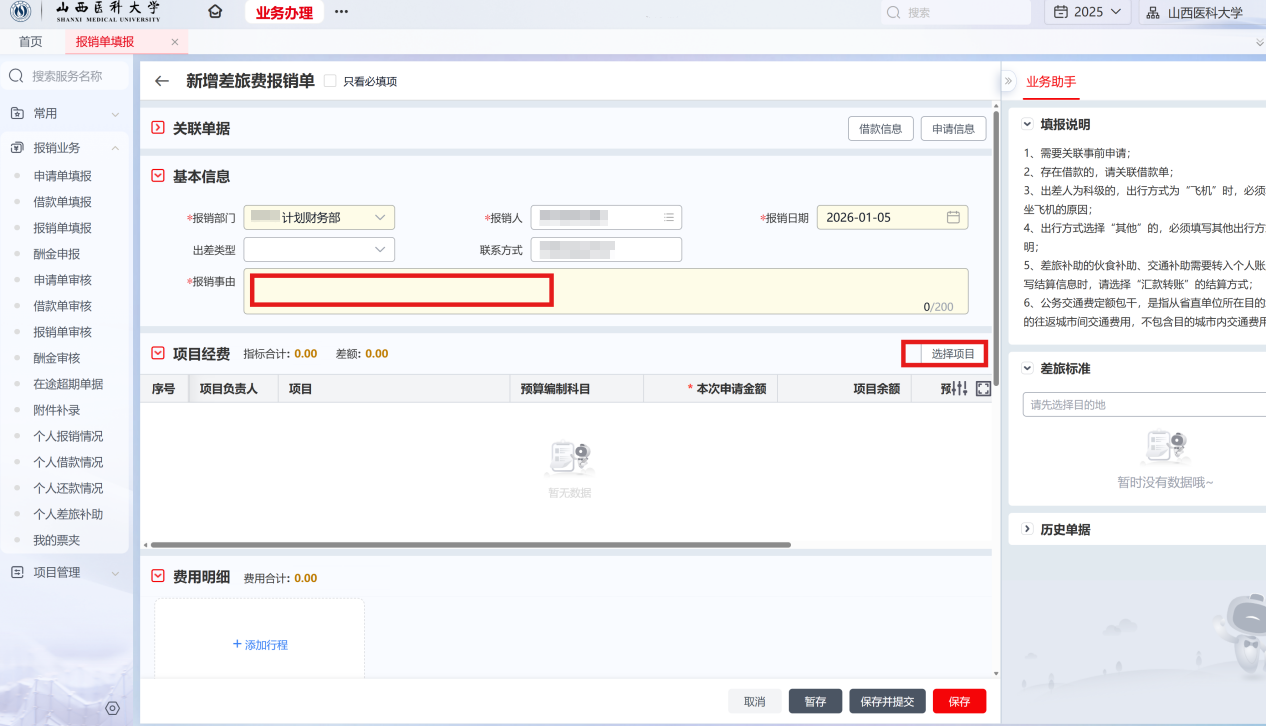The height and width of the screenshot is (726, 1266).
Task: Click the list icon in 报销人 field
Action: (x=668, y=217)
